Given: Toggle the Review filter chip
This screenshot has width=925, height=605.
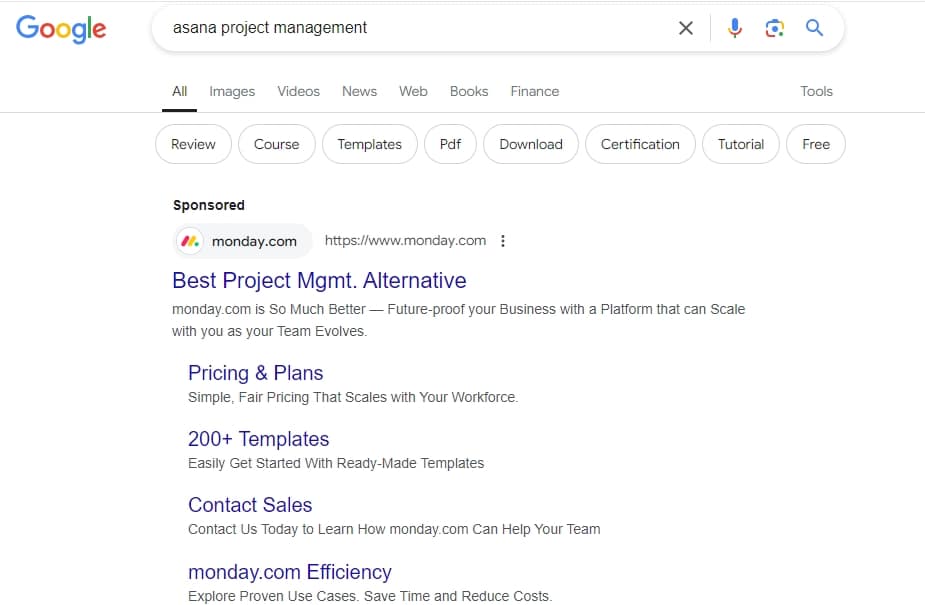Looking at the screenshot, I should pos(193,144).
